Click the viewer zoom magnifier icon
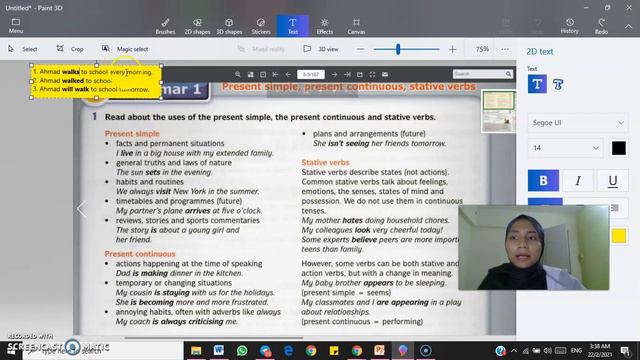This screenshot has width=640, height=360. pos(238,74)
